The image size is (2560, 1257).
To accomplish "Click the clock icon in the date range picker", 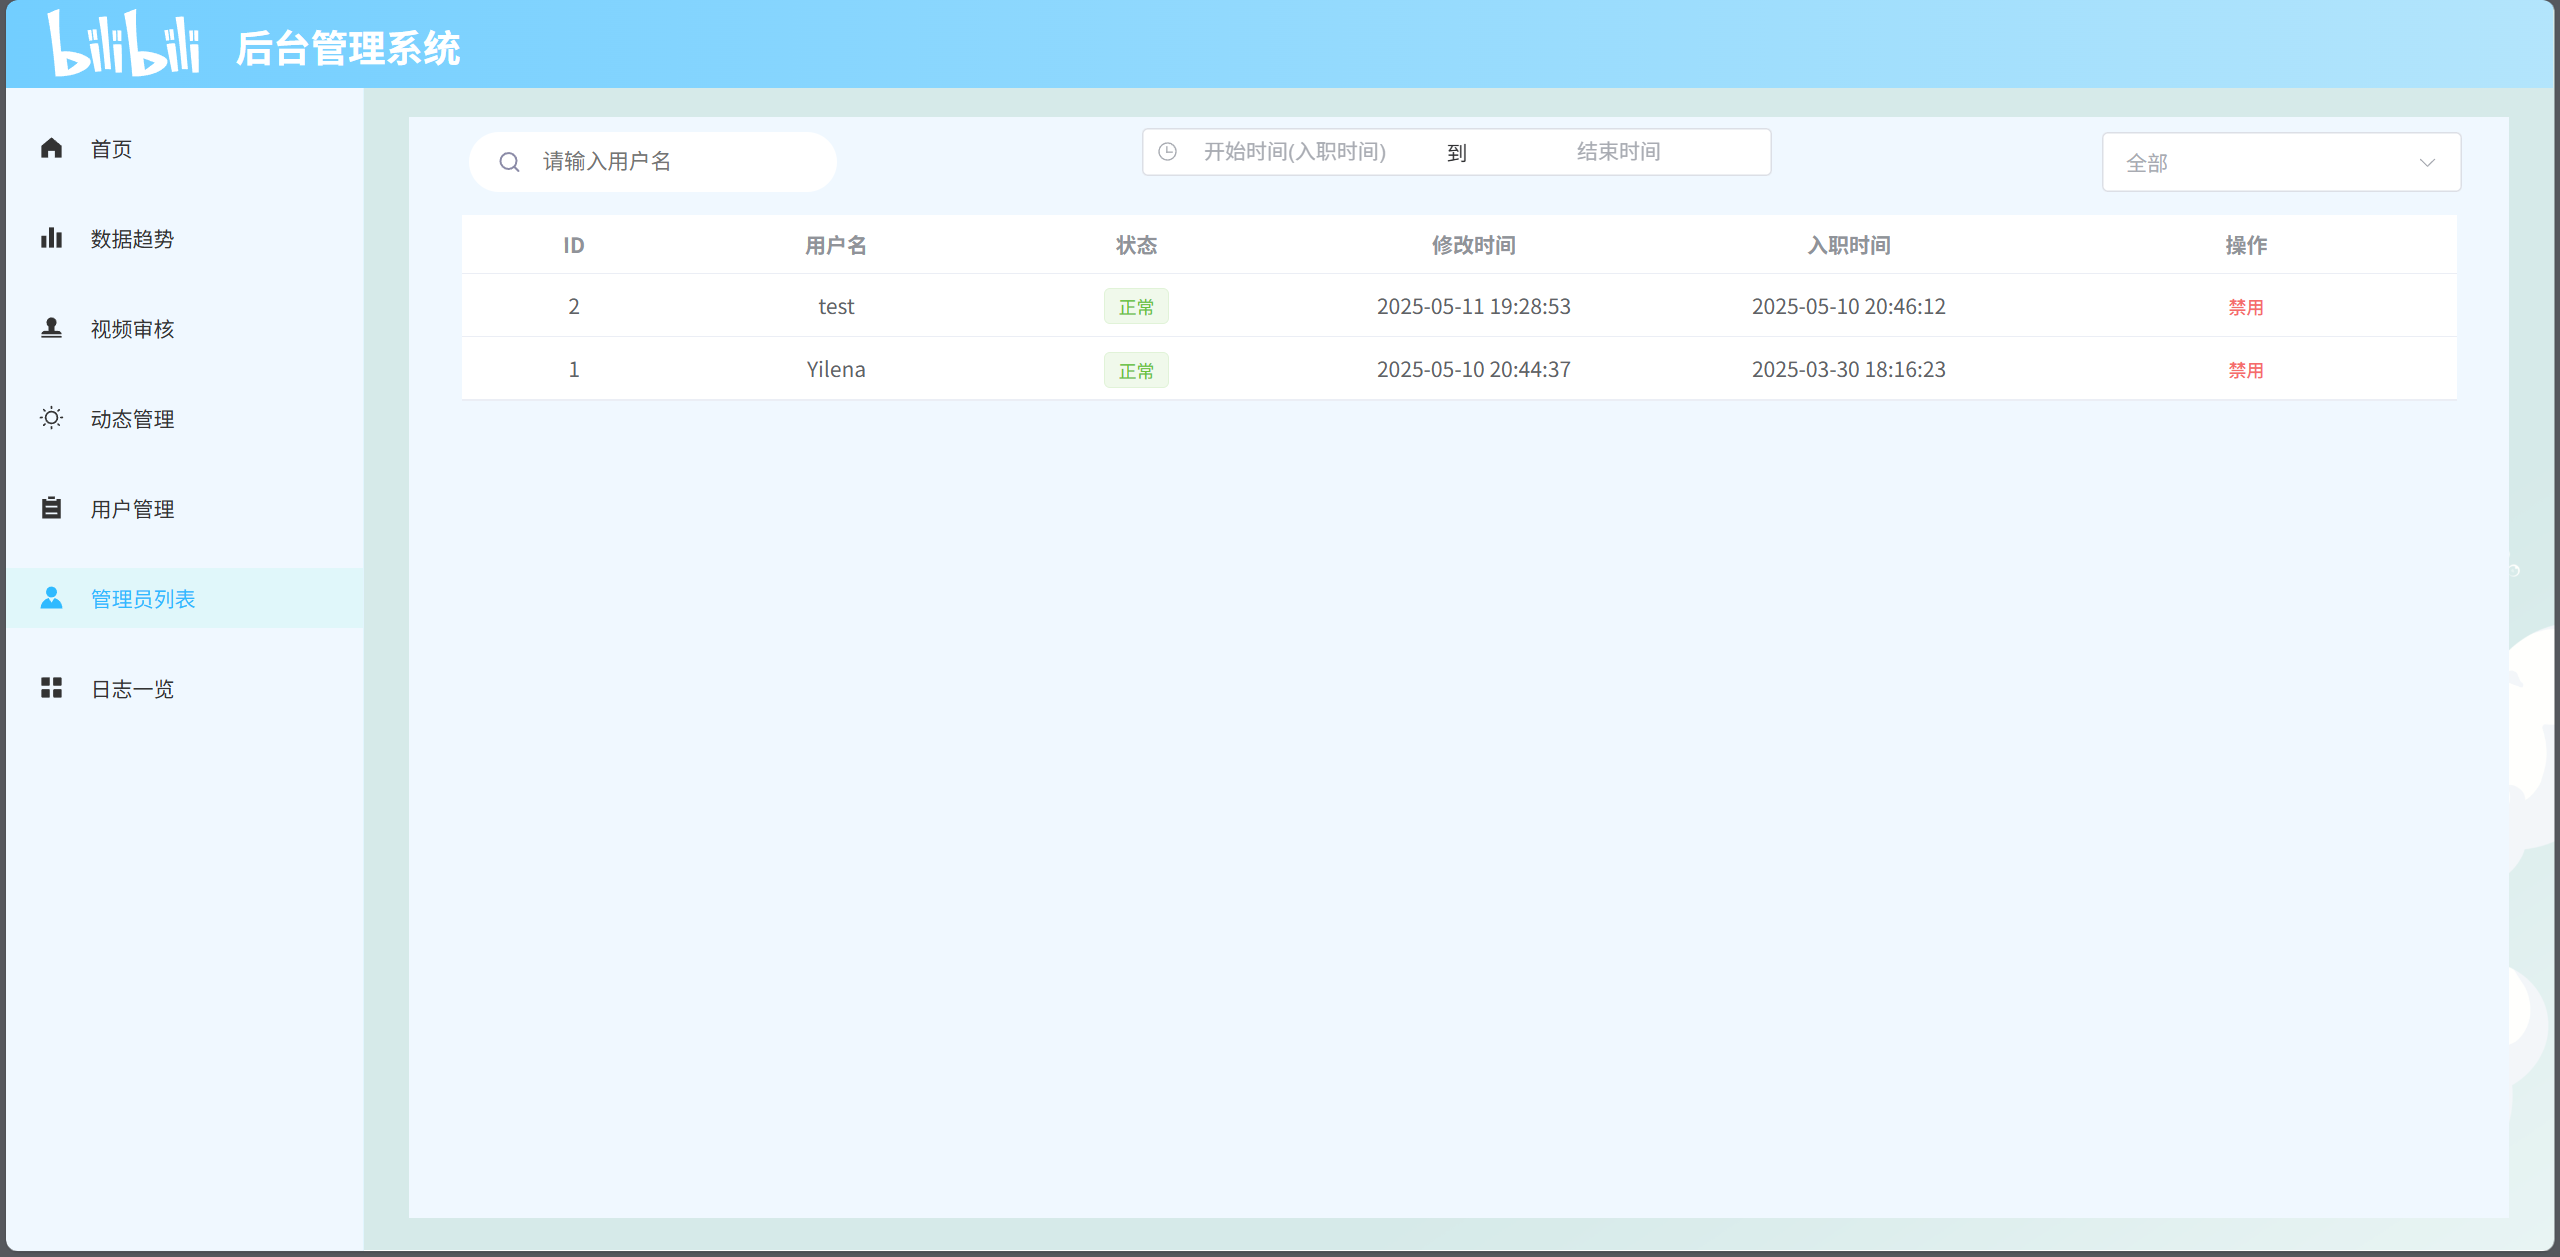I will coord(1167,152).
